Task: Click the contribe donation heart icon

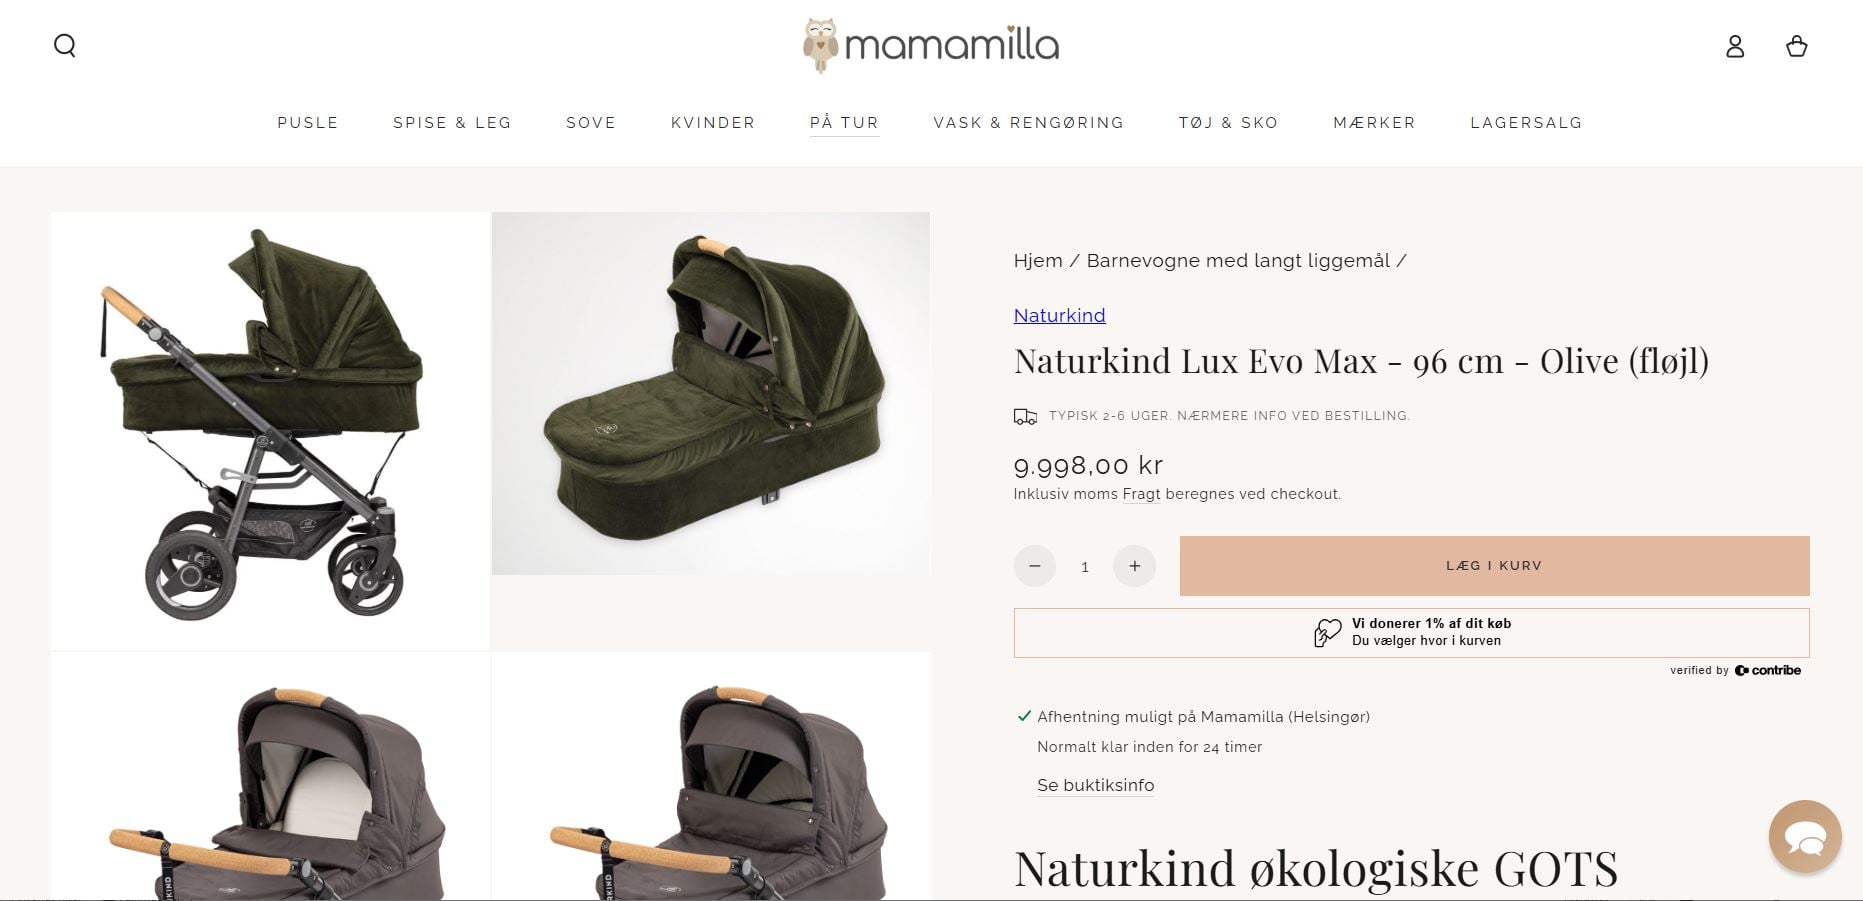Action: (x=1327, y=632)
